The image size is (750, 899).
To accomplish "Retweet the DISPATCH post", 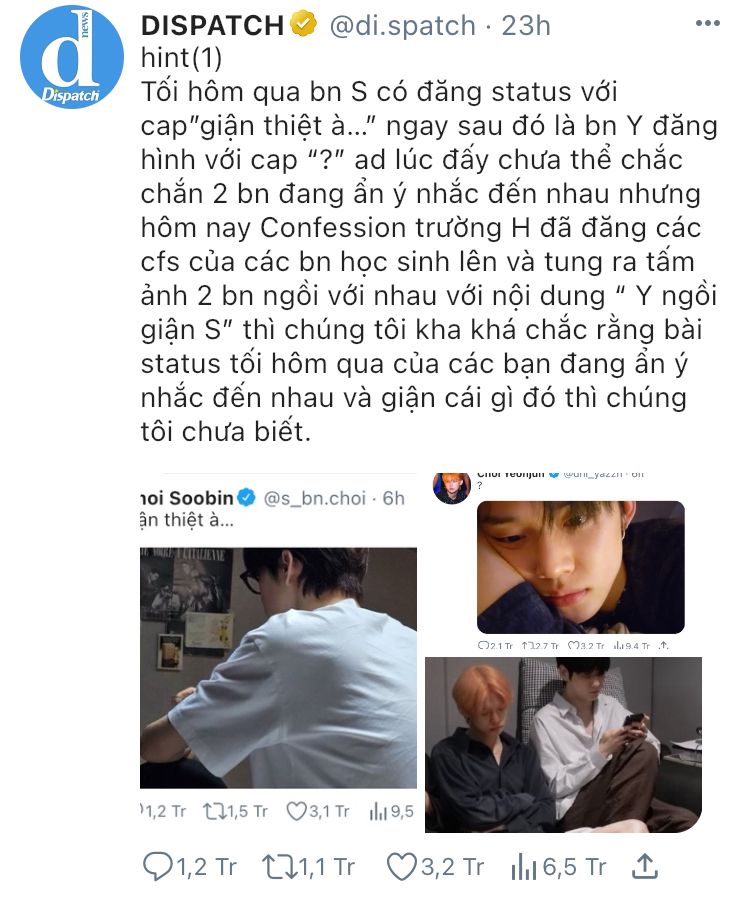I will 278,866.
